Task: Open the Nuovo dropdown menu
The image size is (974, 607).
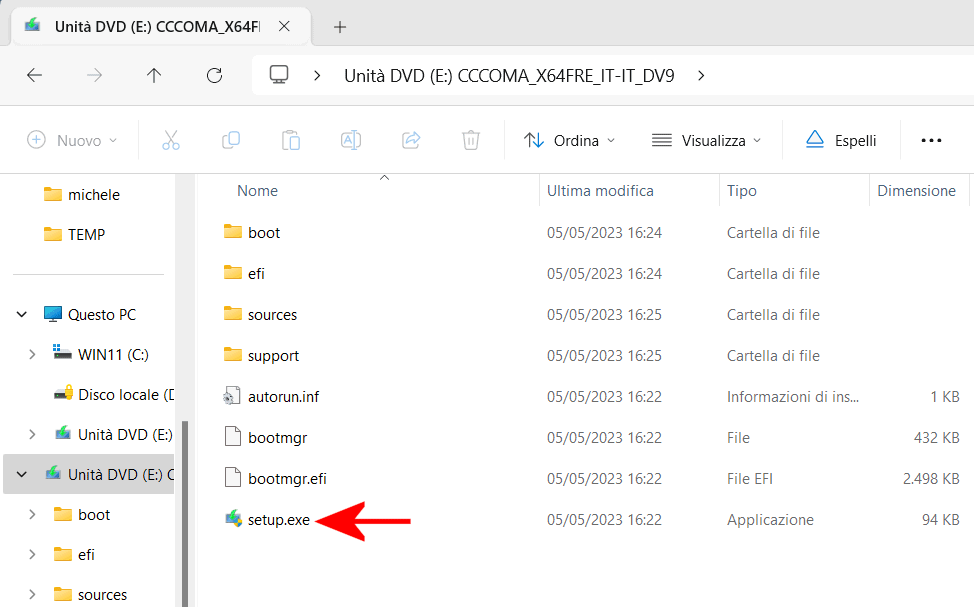Action: pyautogui.click(x=72, y=140)
